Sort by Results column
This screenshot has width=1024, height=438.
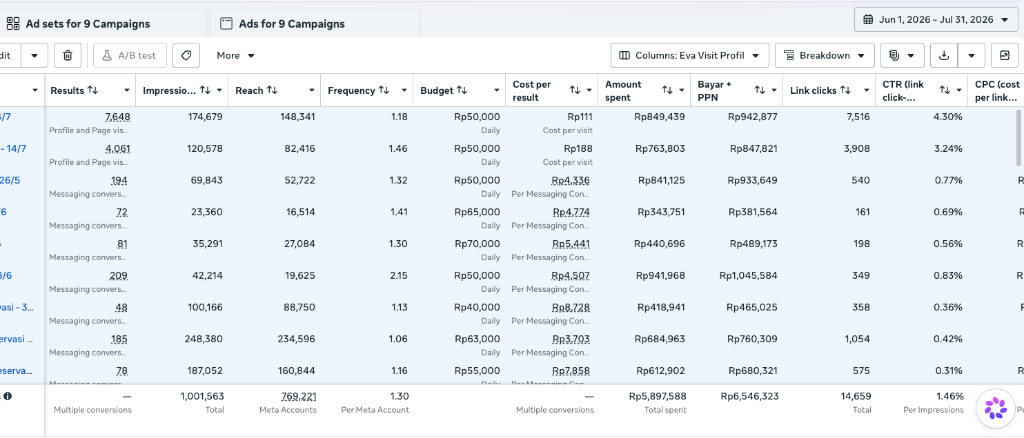tap(92, 90)
